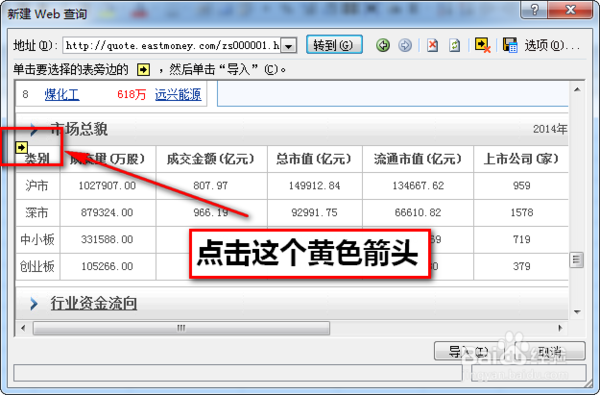Viewport: 600px width, 395px height.
Task: Click the 创业板 row label
Action: pos(37,266)
